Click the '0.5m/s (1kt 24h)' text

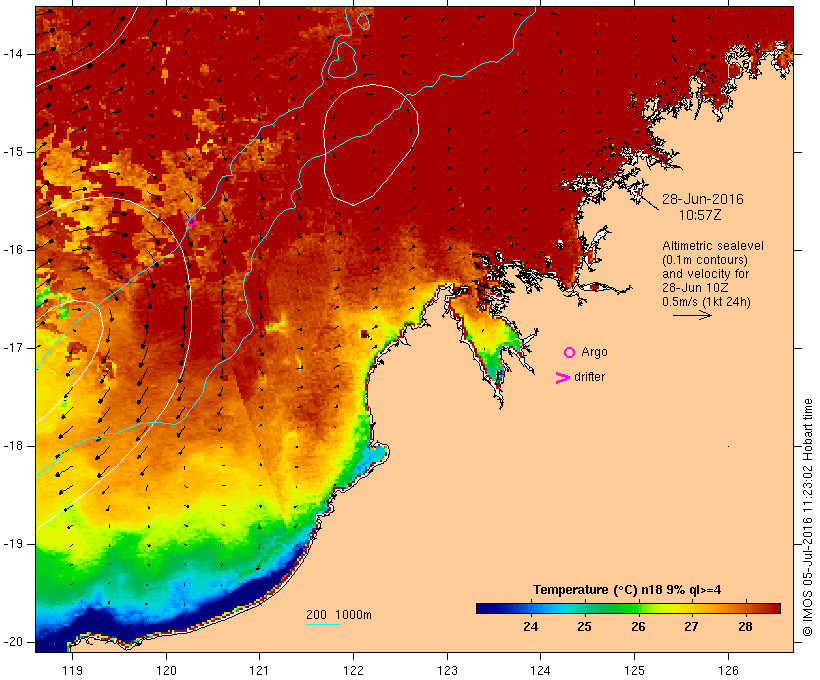point(706,302)
